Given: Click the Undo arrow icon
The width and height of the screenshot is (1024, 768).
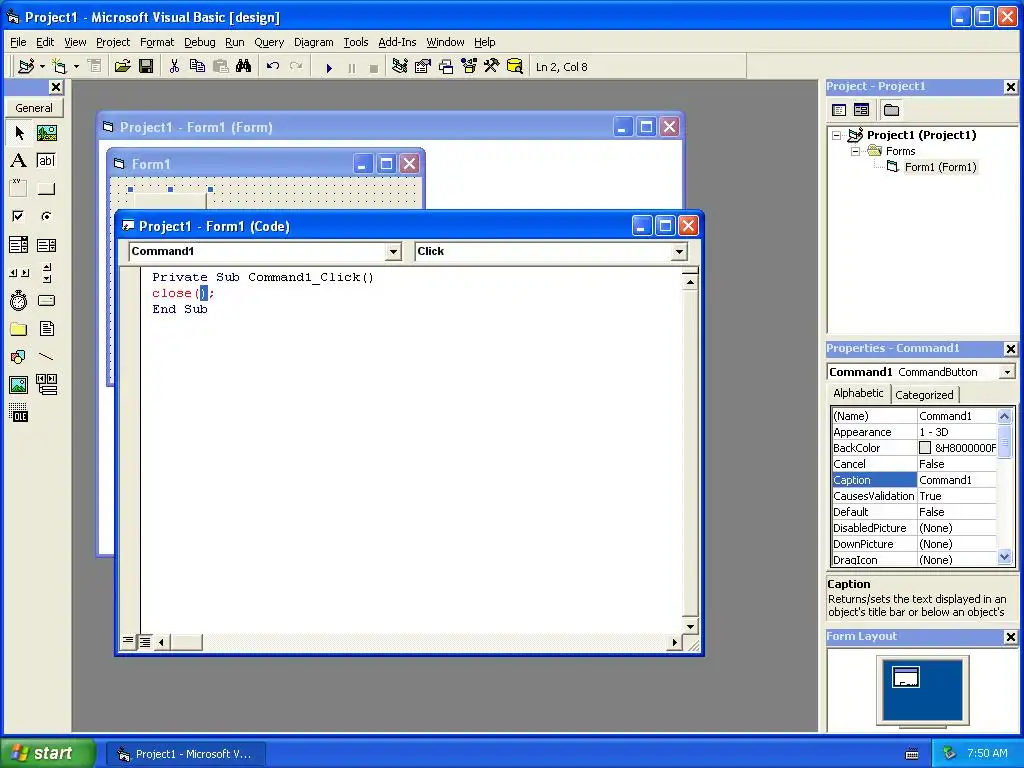Looking at the screenshot, I should click(x=273, y=67).
